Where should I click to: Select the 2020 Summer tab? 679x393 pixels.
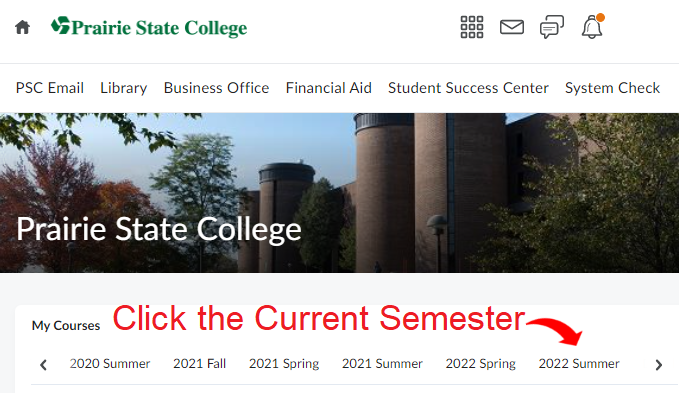click(x=110, y=364)
